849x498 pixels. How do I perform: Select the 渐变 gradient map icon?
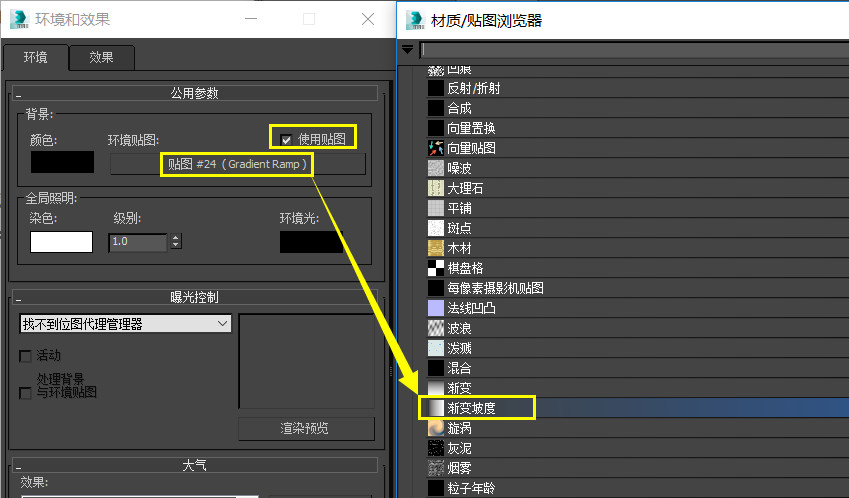pos(436,388)
